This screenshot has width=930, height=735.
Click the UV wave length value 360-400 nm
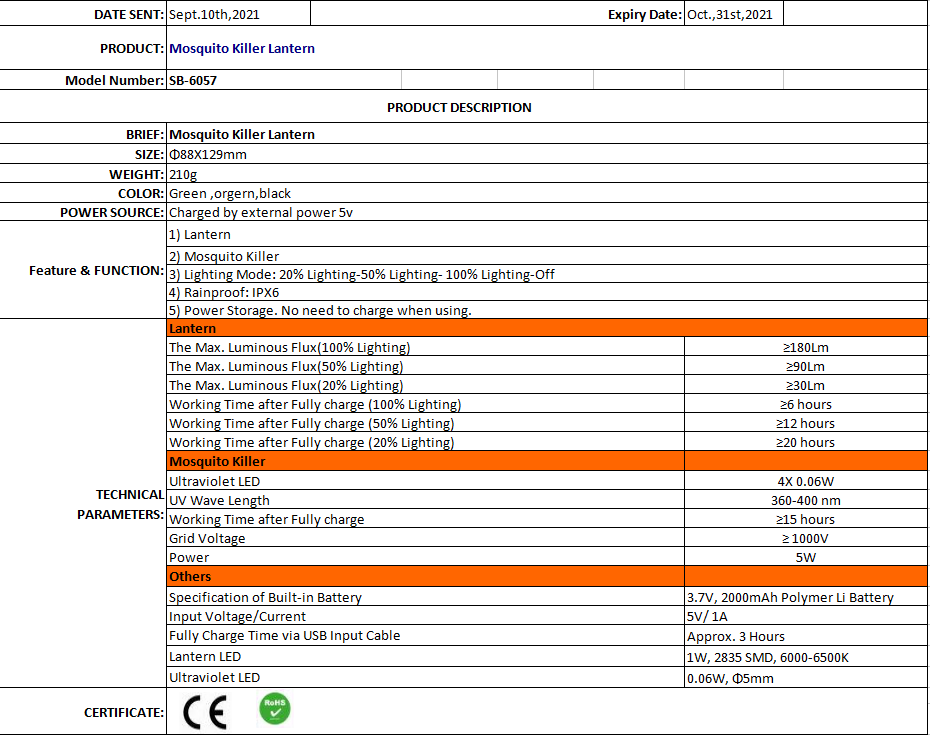805,500
